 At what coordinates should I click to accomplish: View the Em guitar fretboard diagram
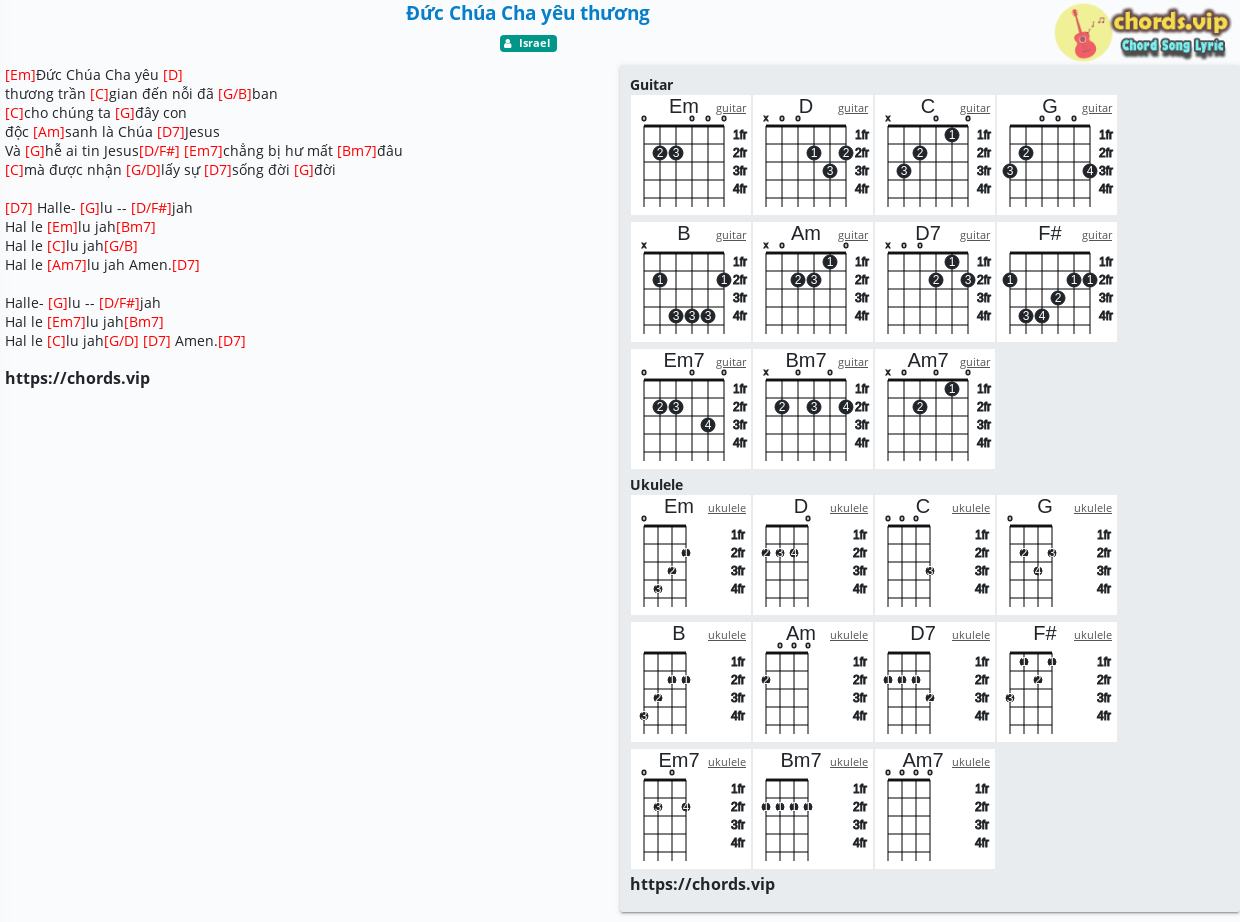[x=691, y=155]
